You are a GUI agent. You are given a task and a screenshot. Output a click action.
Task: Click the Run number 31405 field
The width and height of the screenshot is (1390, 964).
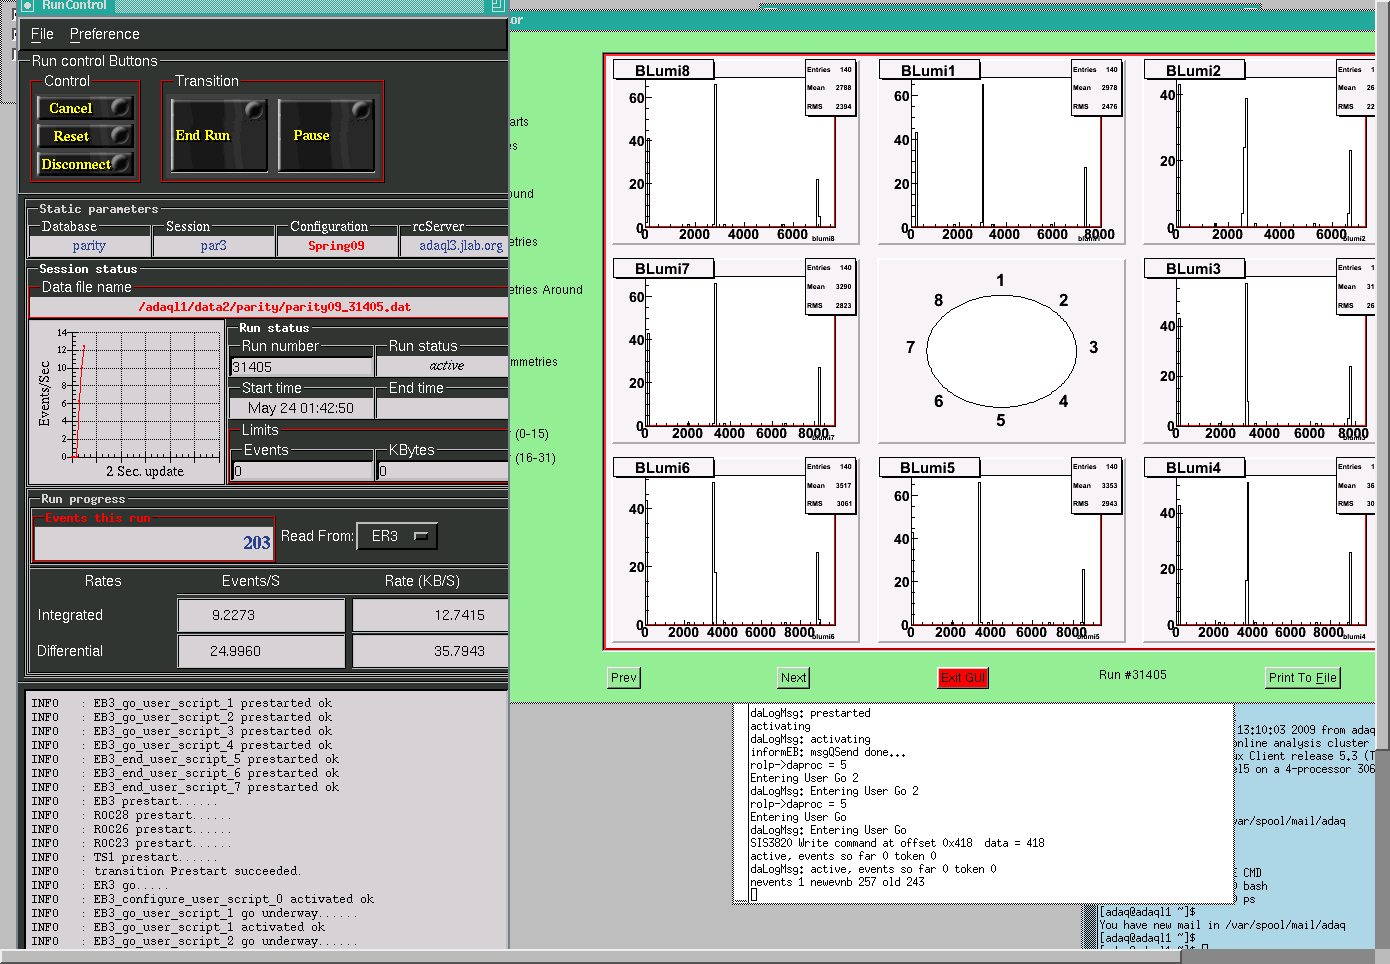tap(301, 367)
